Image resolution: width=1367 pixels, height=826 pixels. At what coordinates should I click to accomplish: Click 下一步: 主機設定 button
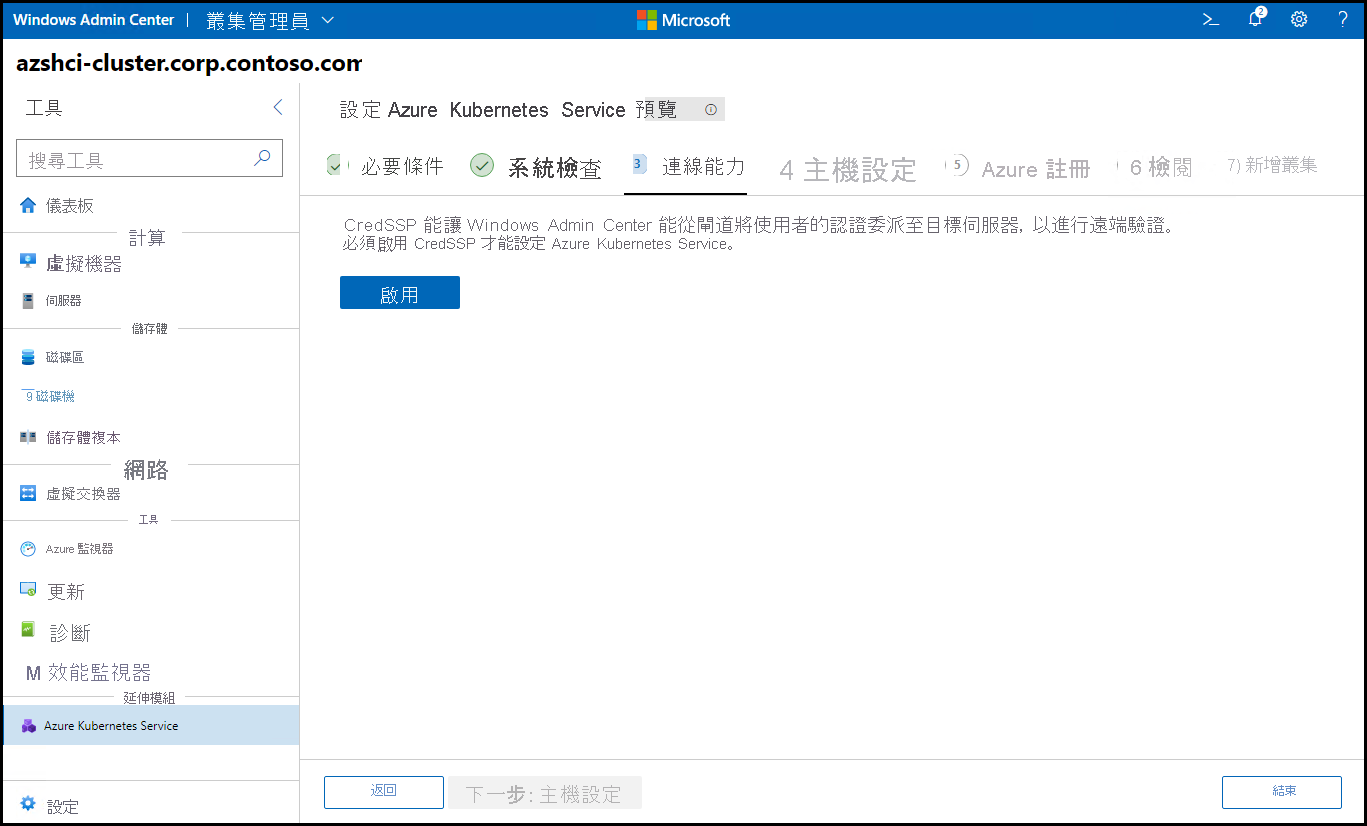(x=545, y=793)
